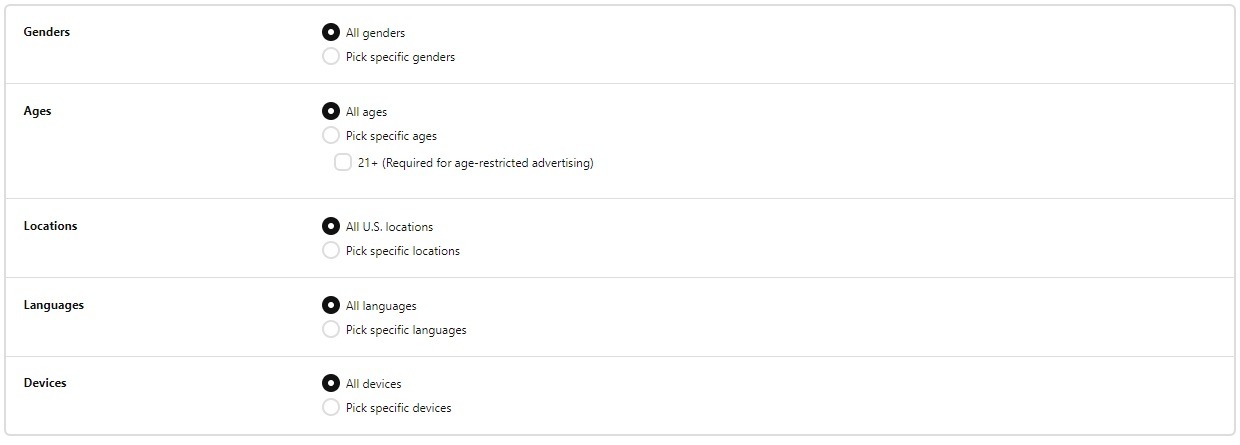Click the Genders section heading

click(x=47, y=32)
